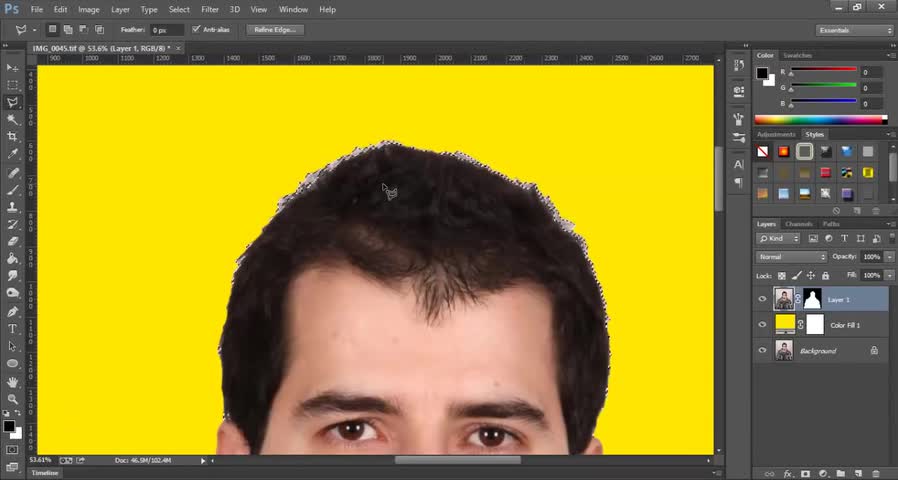Select the Magic Wand tool

click(12, 120)
